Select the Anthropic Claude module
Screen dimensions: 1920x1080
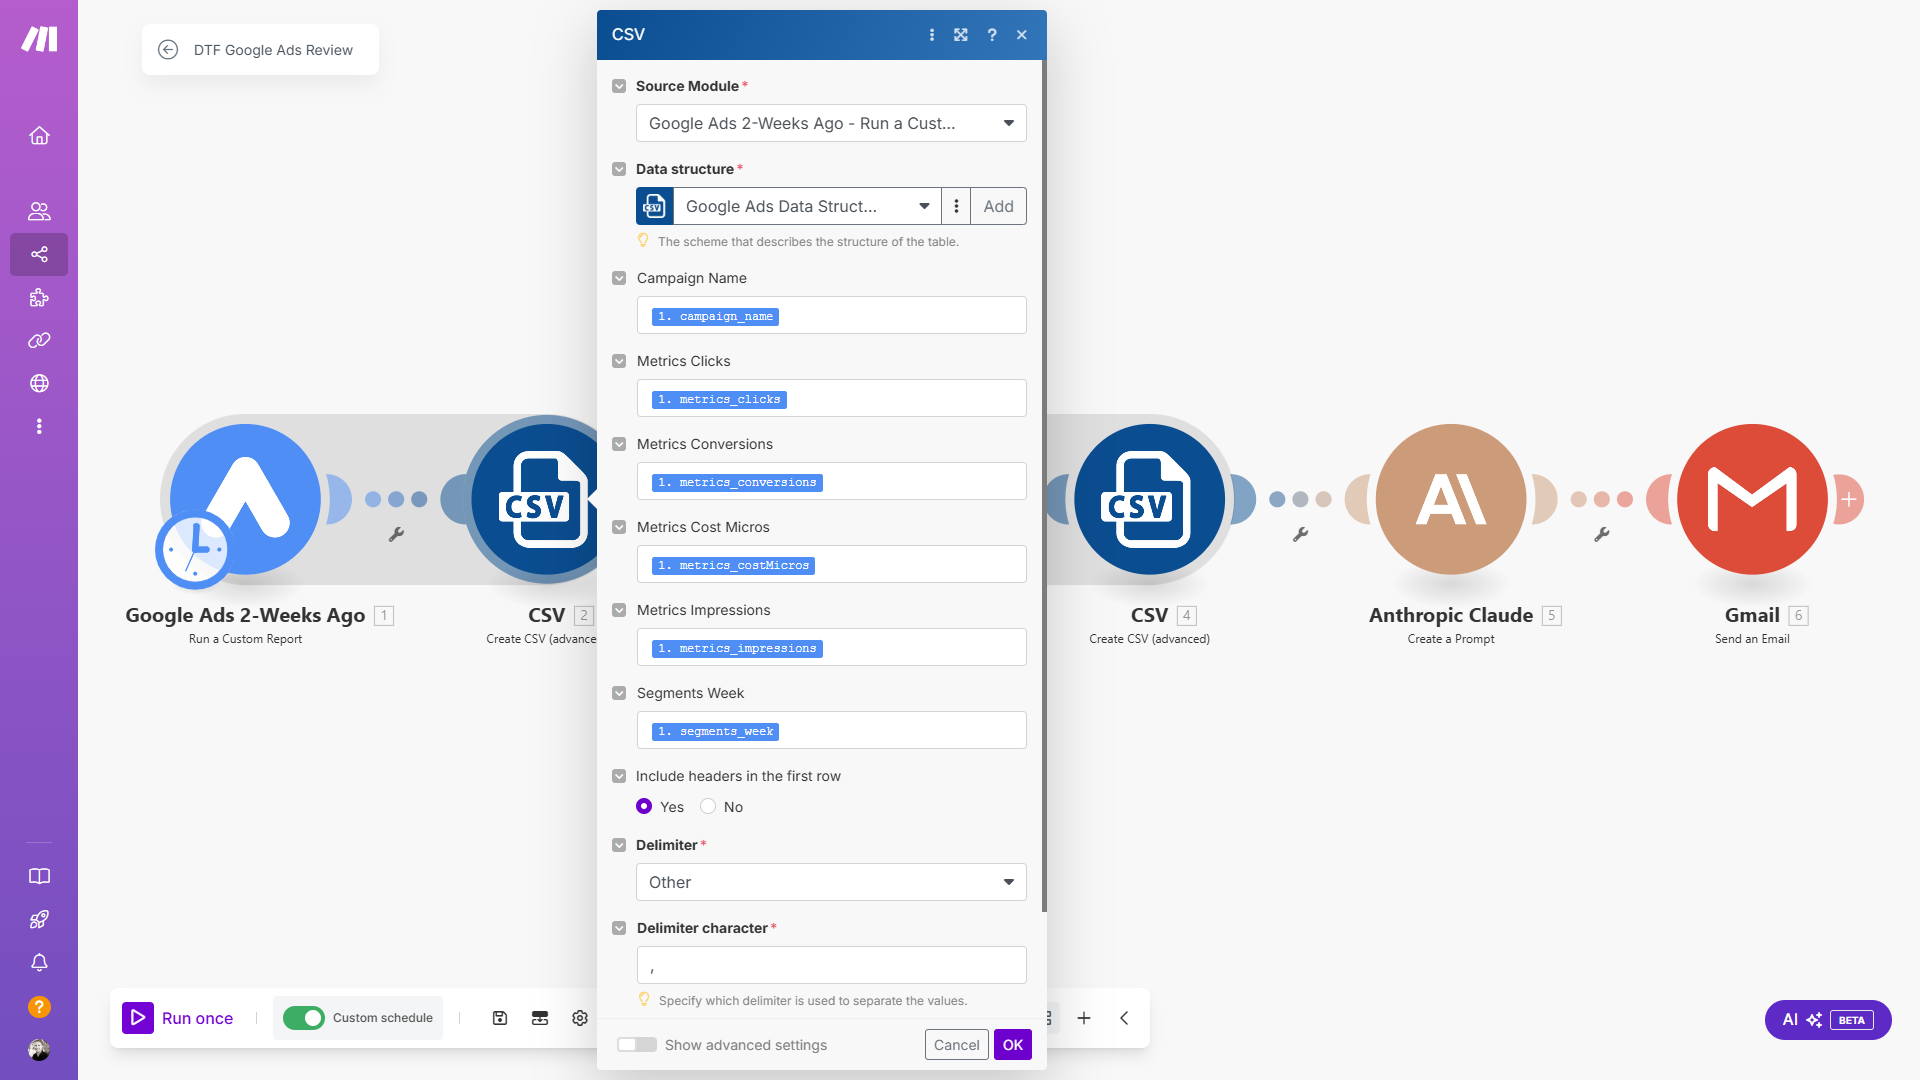coord(1451,500)
